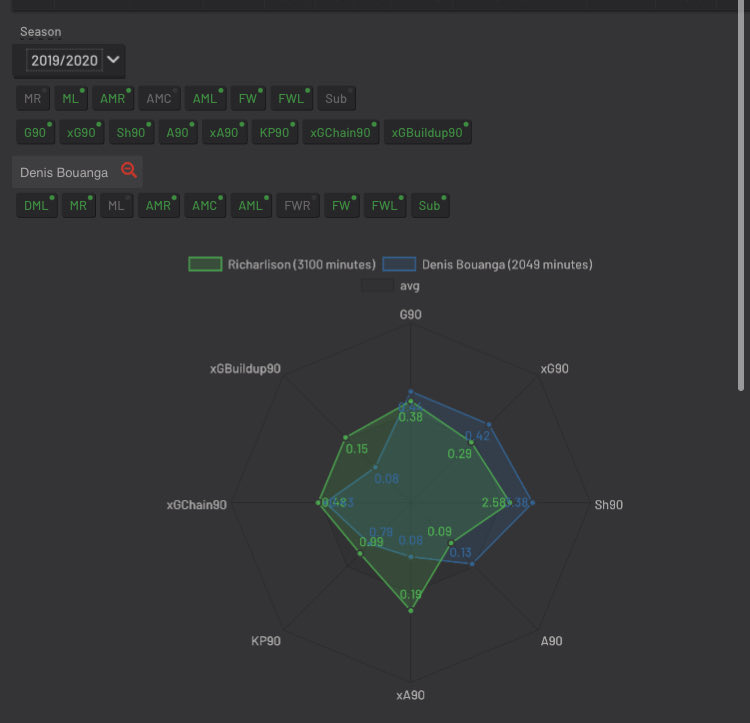Click the avg legend label
The height and width of the screenshot is (723, 750).
(410, 286)
